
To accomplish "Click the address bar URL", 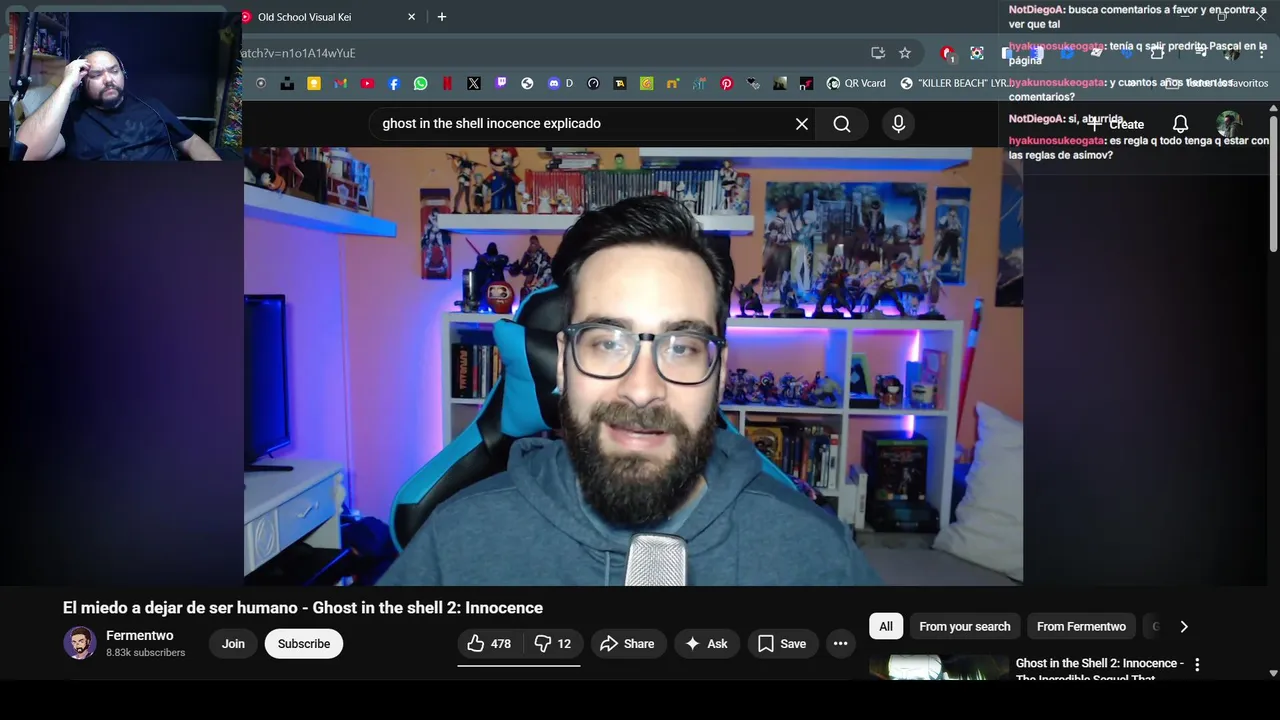I will pos(298,53).
